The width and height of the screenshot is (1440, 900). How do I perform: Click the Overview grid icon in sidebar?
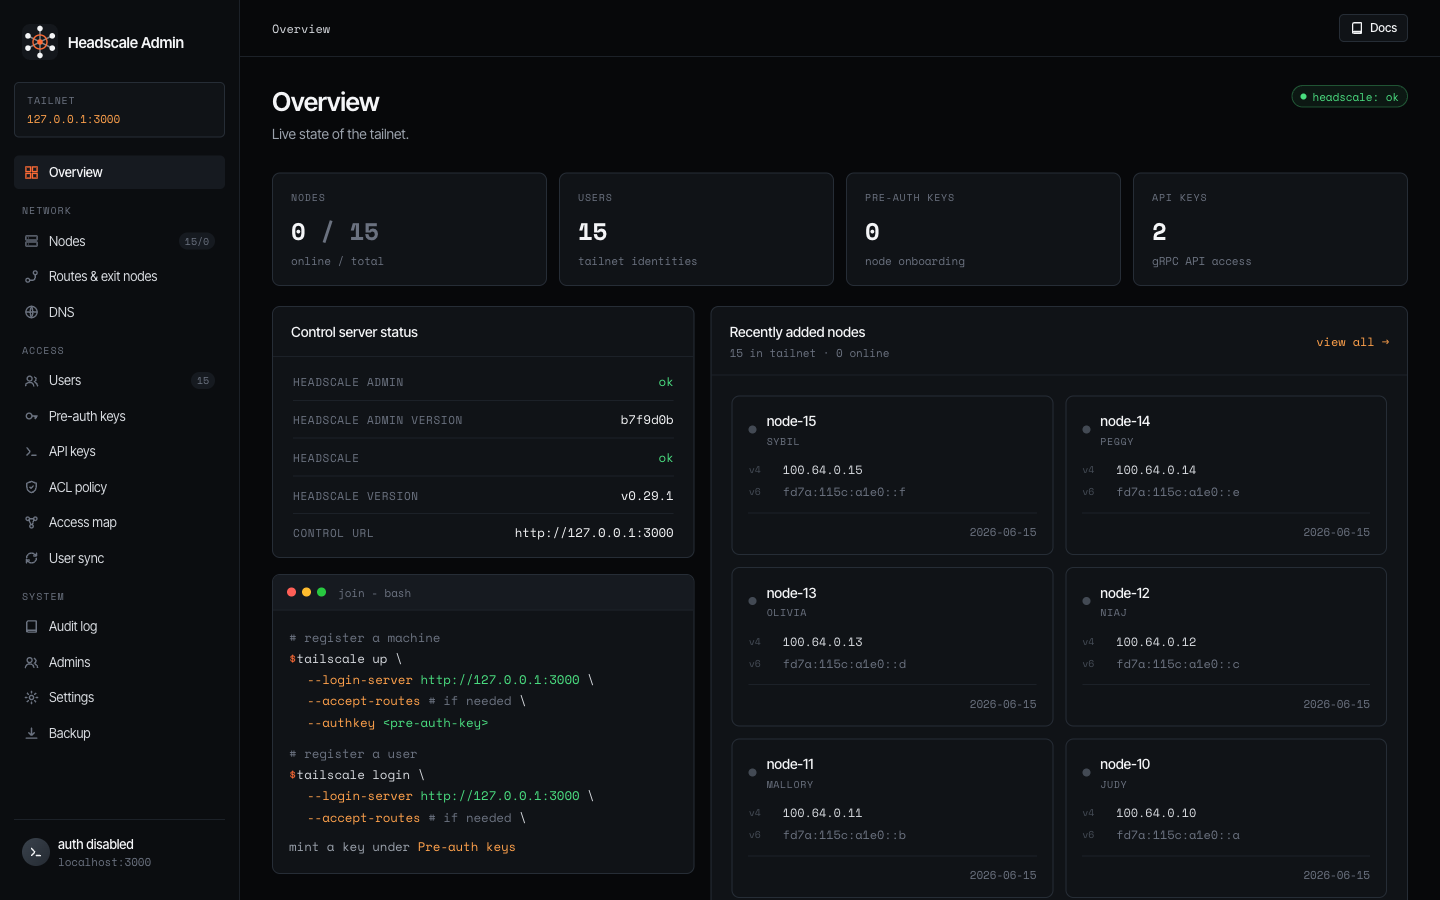coord(31,172)
